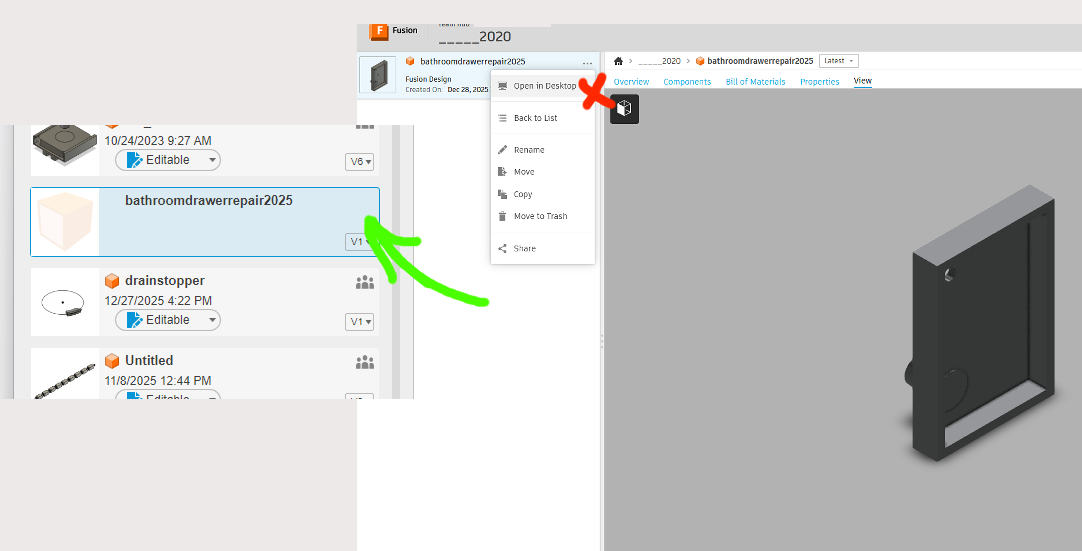1082x551 pixels.
Task: Open the Bill of Materials tab
Action: pyautogui.click(x=756, y=81)
